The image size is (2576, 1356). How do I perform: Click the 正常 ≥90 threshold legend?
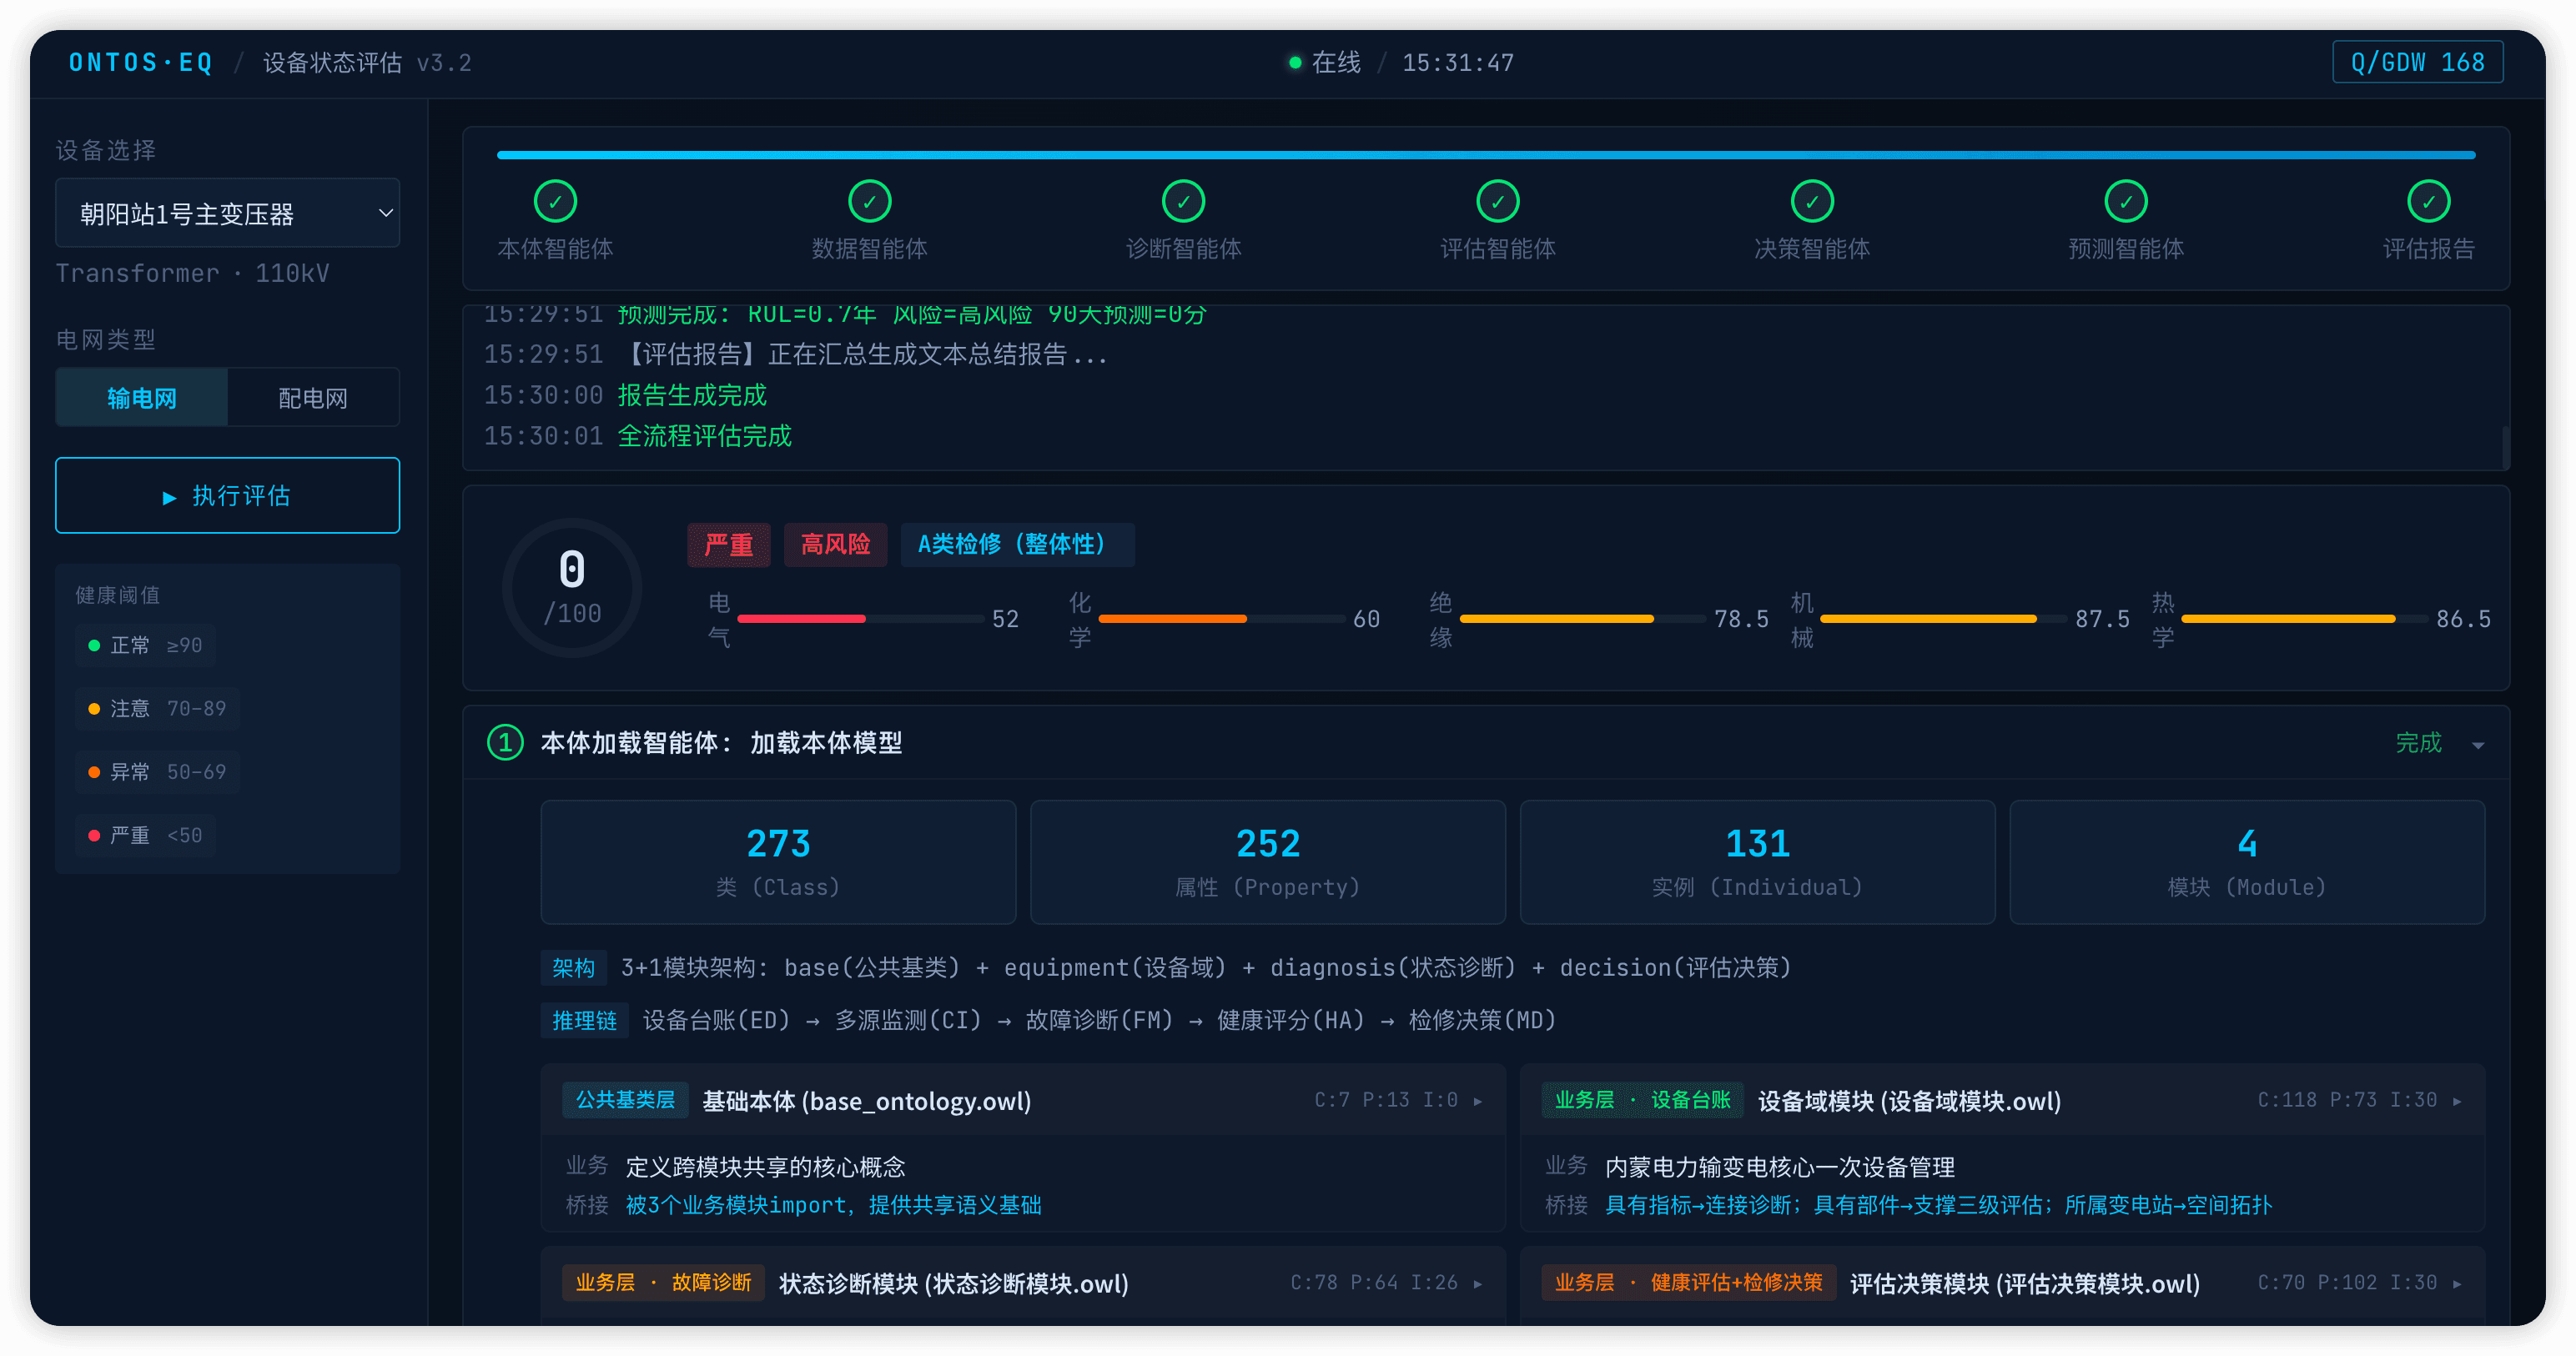[x=146, y=645]
